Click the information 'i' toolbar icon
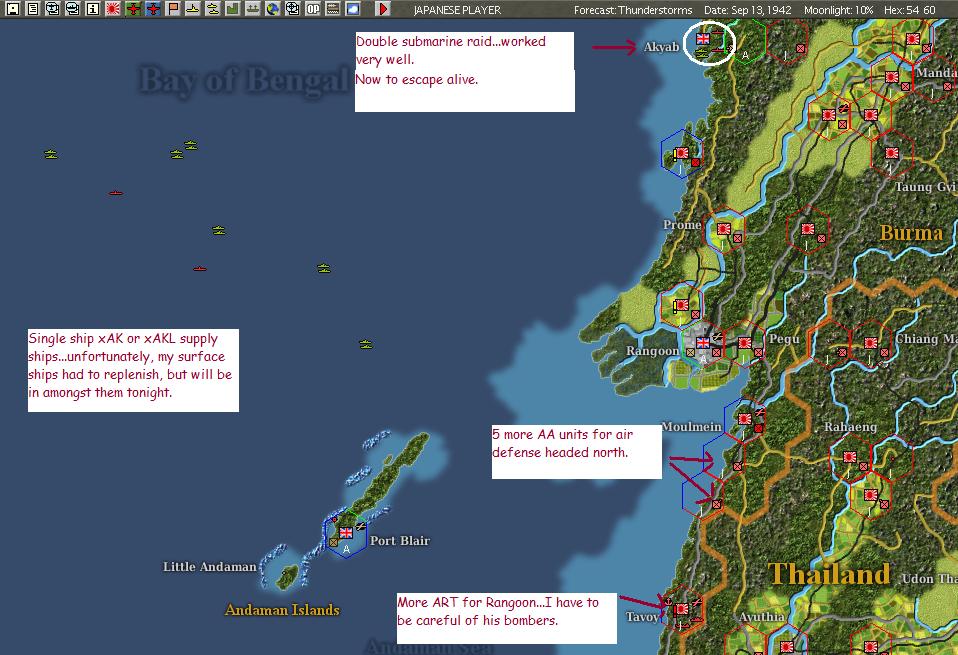Screen dimensions: 958x655 pyautogui.click(x=93, y=9)
